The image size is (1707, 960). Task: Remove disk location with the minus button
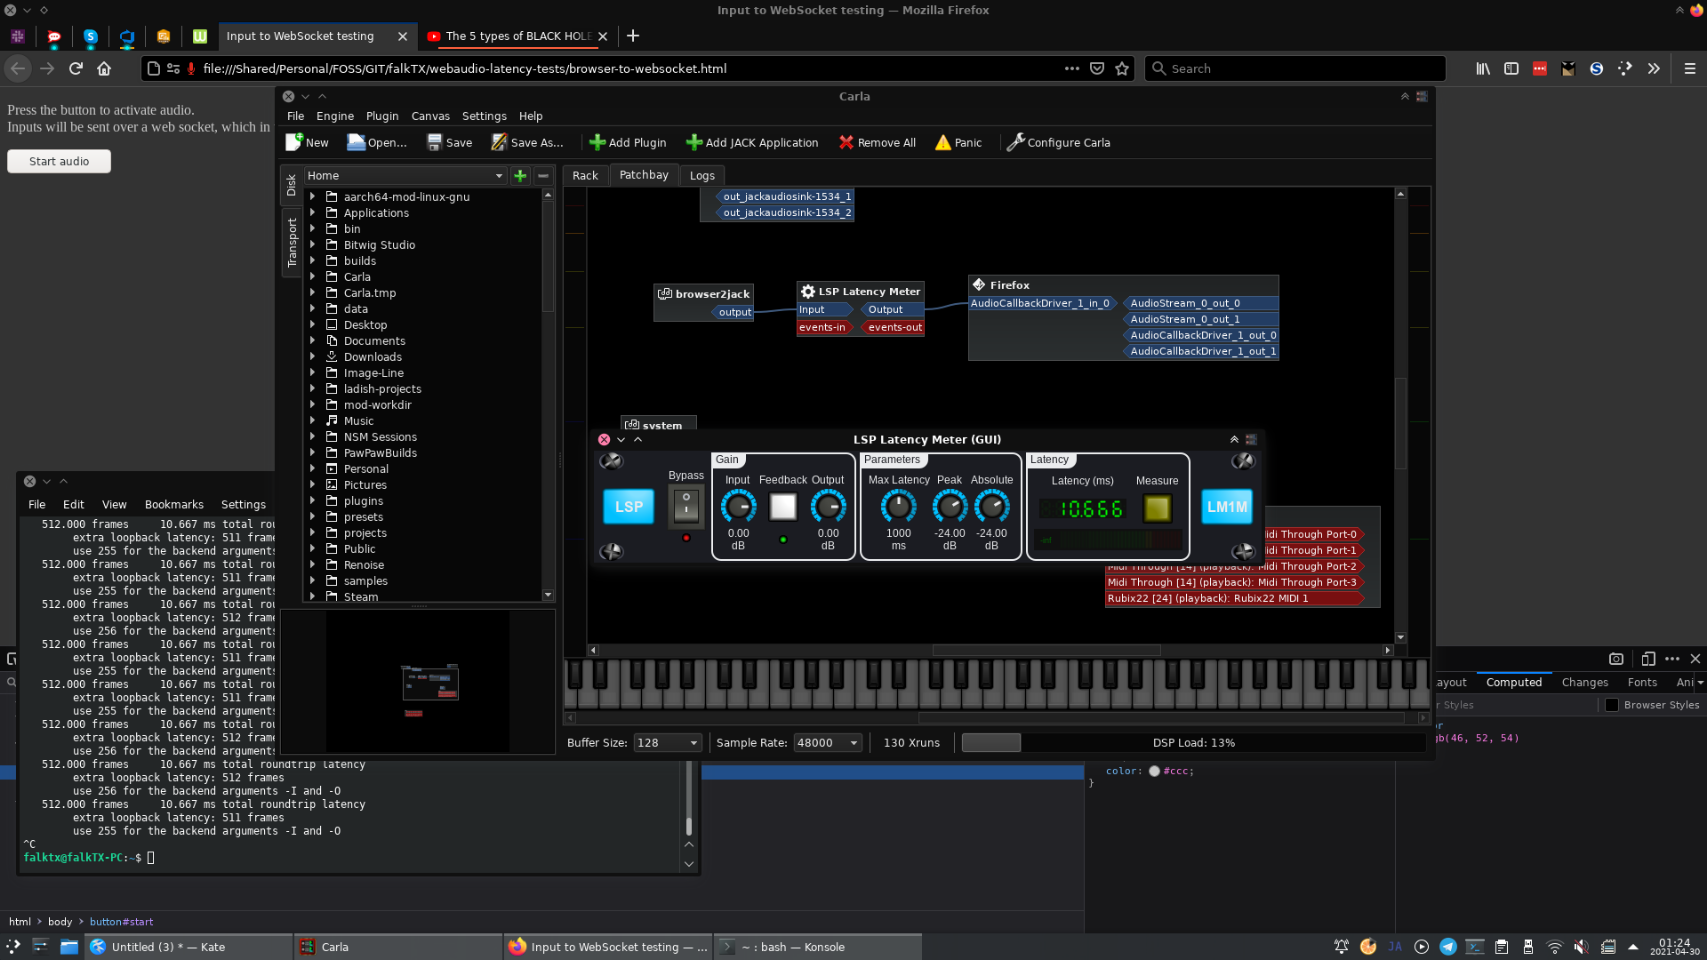543,175
